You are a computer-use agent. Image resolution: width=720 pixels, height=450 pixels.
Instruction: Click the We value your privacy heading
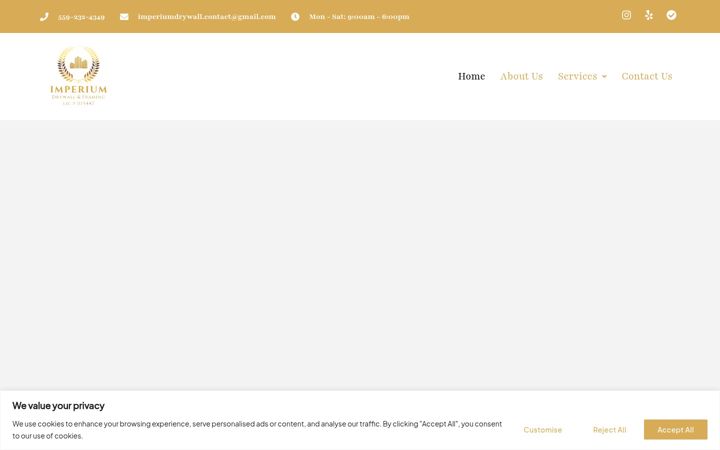[x=58, y=406]
